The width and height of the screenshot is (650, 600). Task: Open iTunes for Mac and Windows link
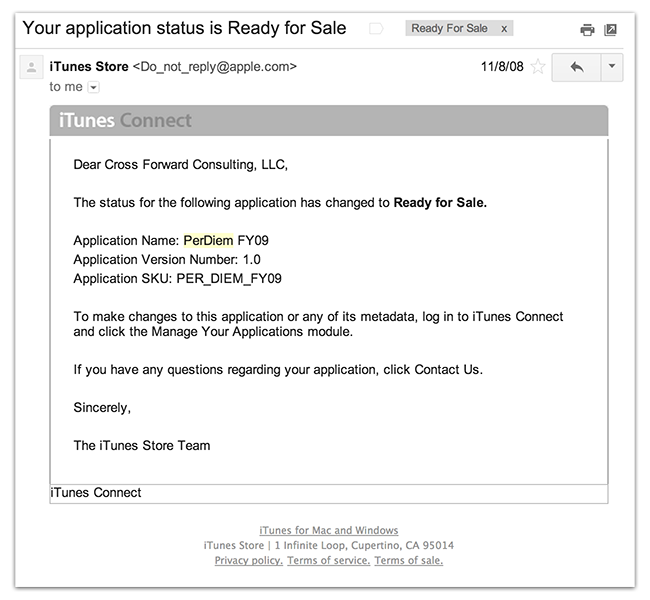[329, 530]
